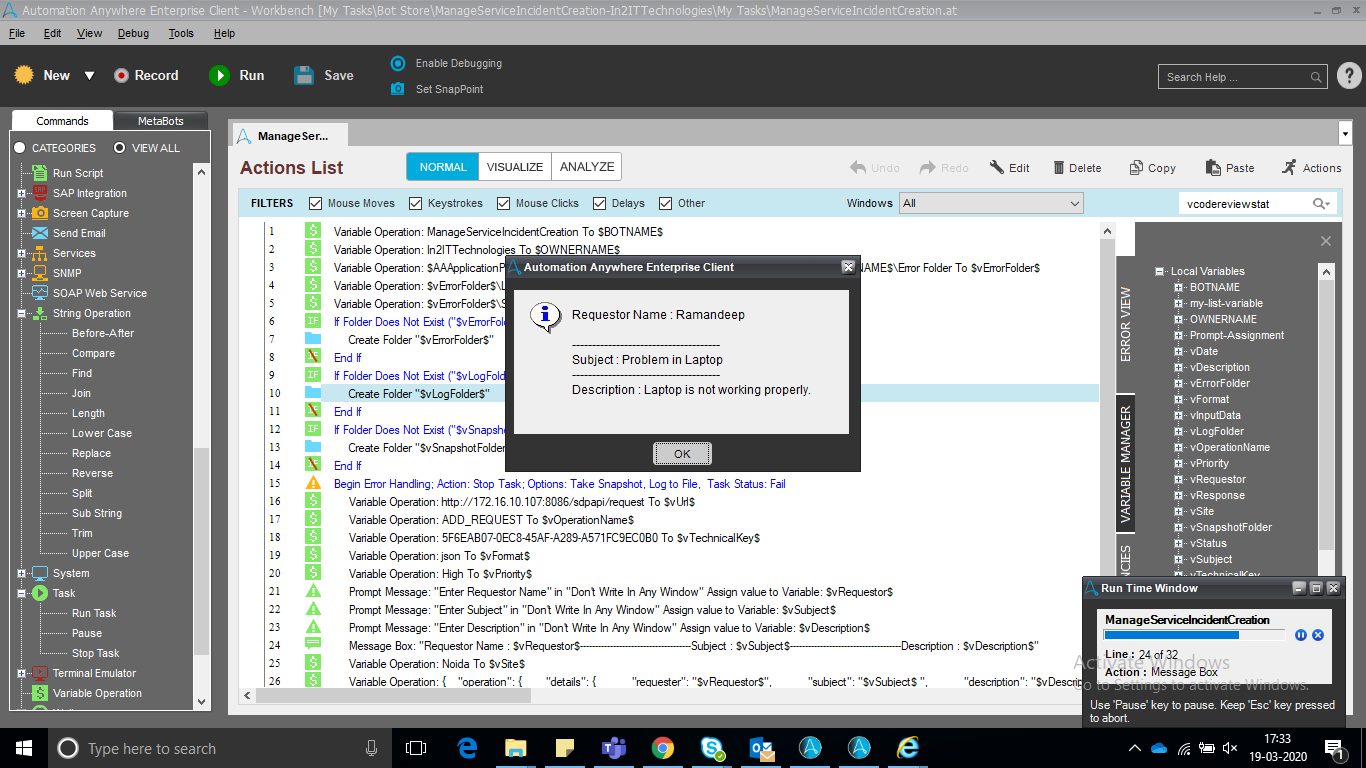The width and height of the screenshot is (1366, 768).
Task: Expand the BOTNAME variable node
Action: 1179,287
